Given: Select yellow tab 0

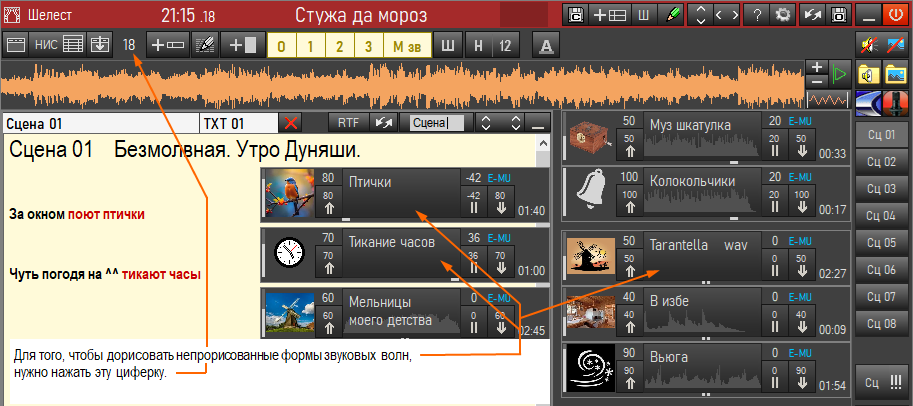Looking at the screenshot, I should click(282, 45).
